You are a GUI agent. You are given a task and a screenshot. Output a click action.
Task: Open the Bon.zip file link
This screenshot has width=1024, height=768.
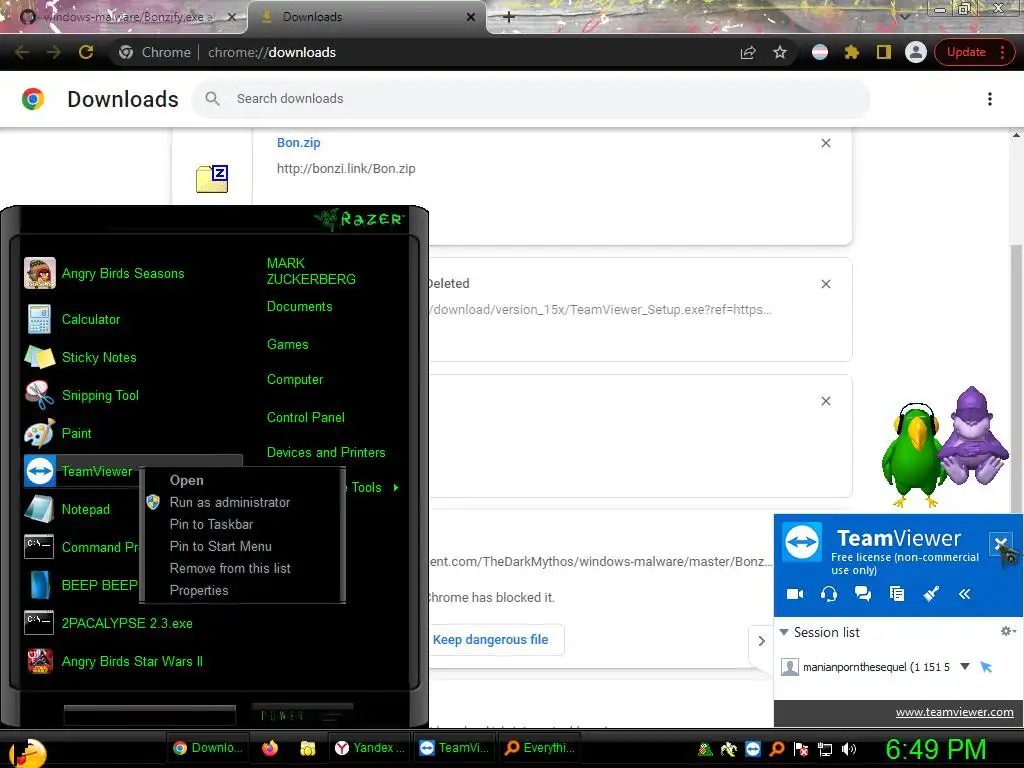coord(298,142)
